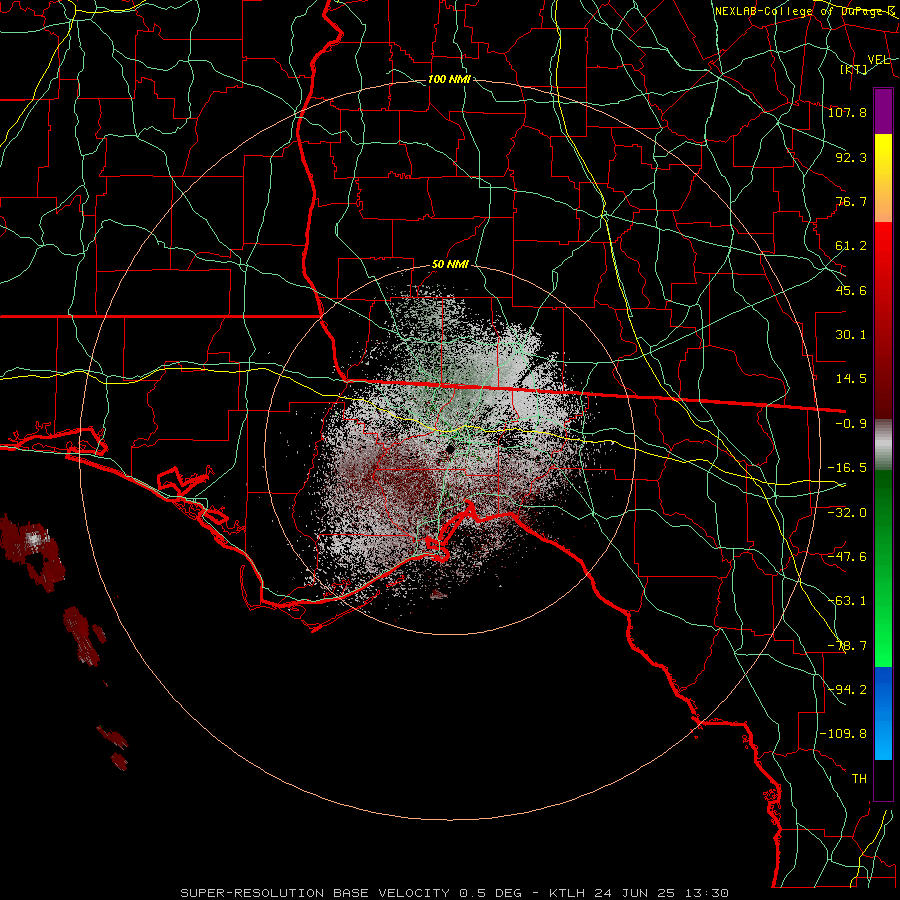Click the -109.8 velocity scale value
This screenshot has width=900, height=900.
[x=843, y=734]
